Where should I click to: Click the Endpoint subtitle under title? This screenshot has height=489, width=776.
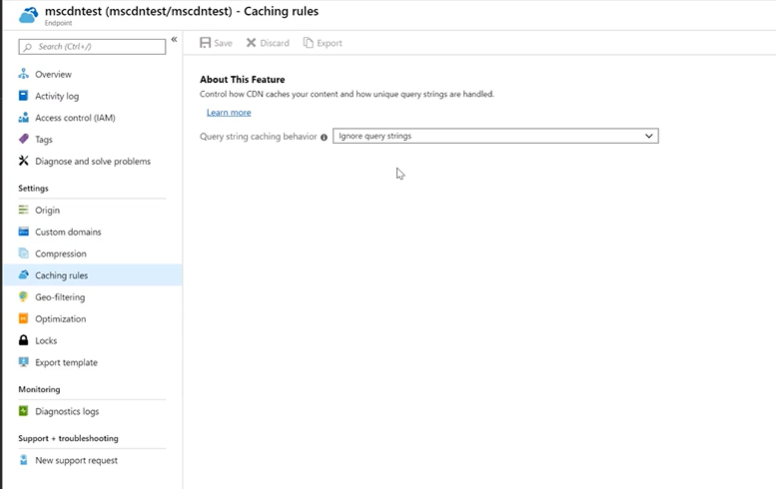[58, 23]
